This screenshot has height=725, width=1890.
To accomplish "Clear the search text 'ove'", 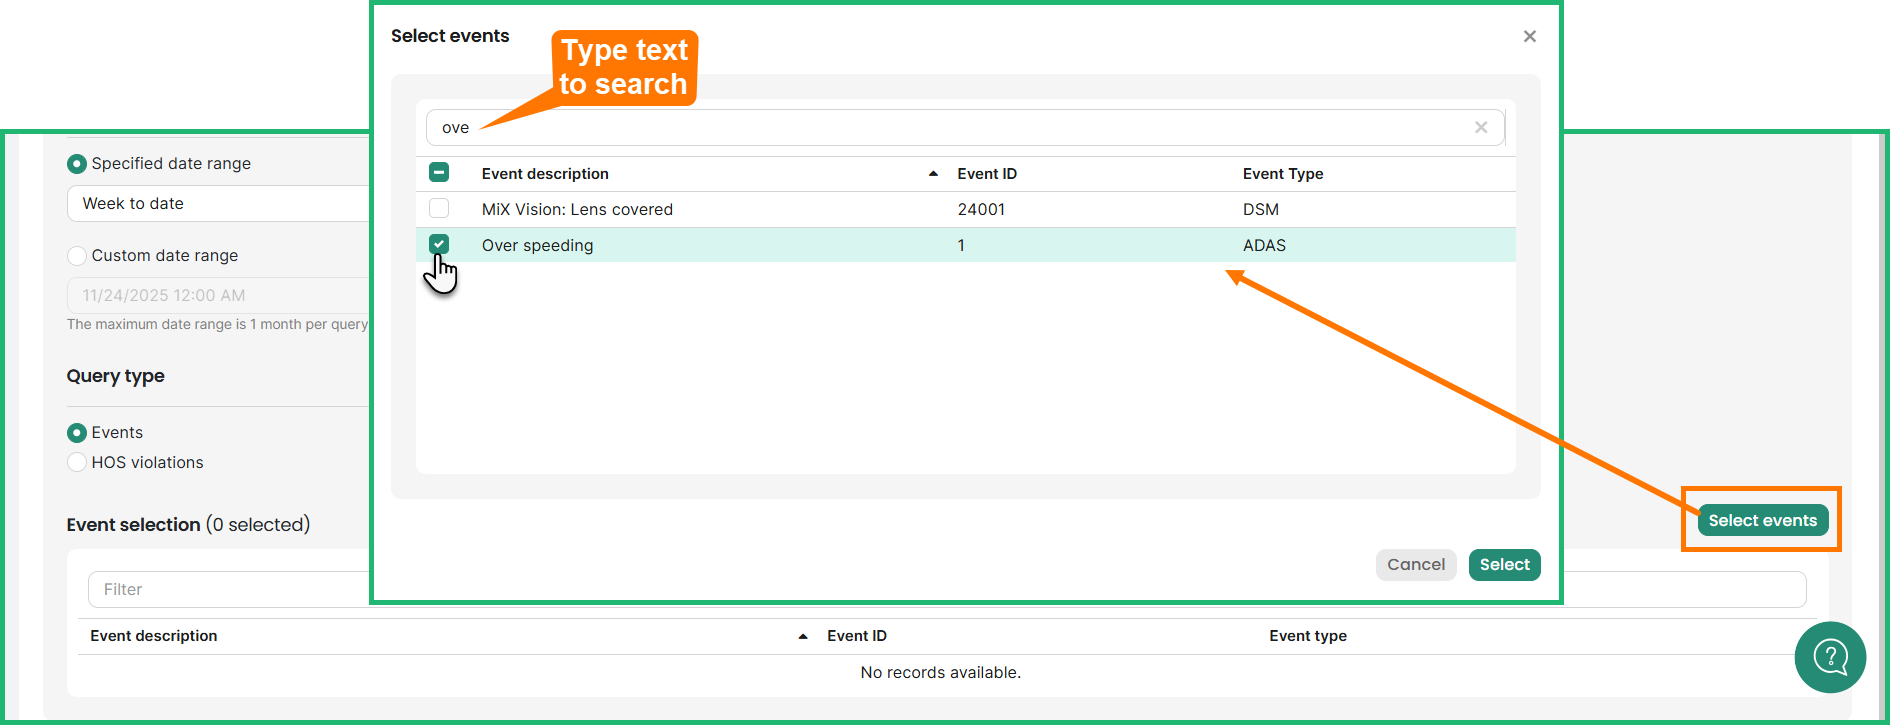I will [x=1481, y=127].
